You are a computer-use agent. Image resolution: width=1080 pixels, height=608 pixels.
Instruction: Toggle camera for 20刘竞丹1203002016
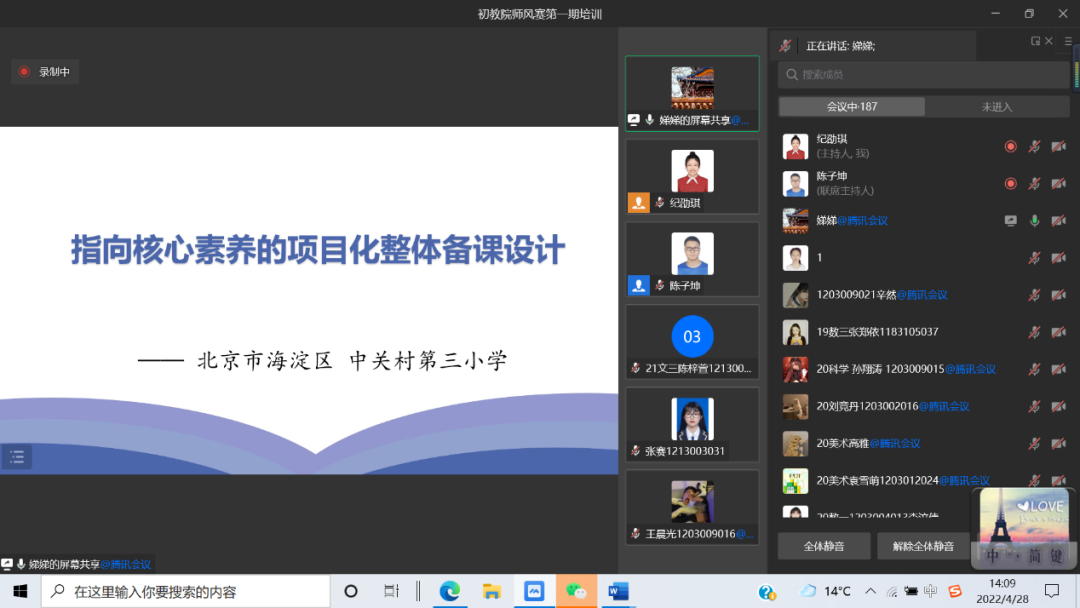coord(1059,406)
